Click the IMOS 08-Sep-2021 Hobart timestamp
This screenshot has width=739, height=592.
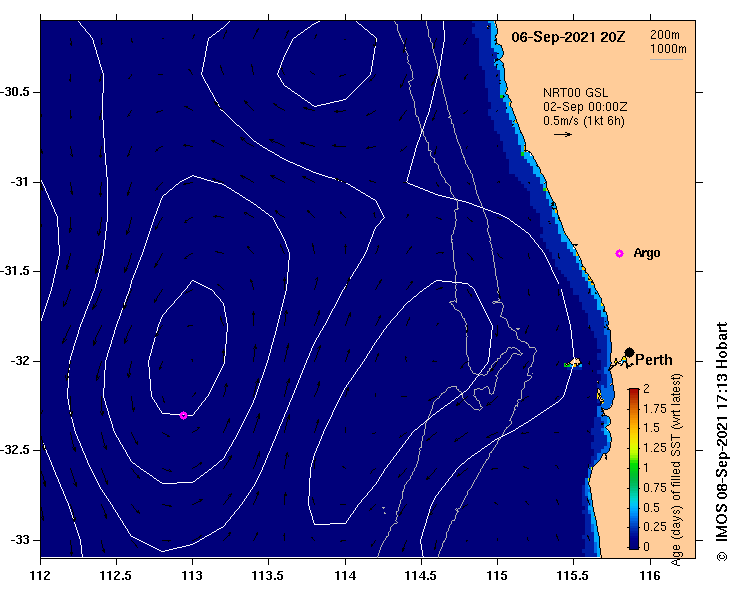pyautogui.click(x=722, y=434)
